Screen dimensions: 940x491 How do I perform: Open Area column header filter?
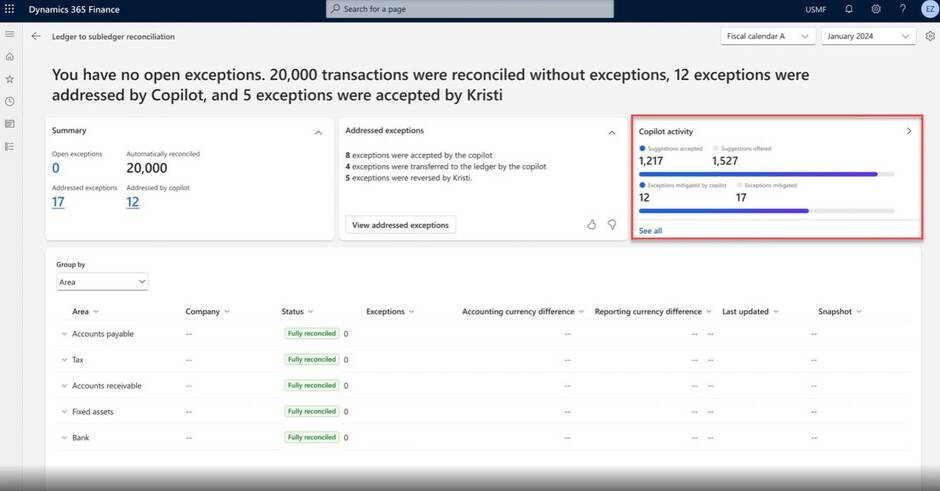[x=96, y=312]
